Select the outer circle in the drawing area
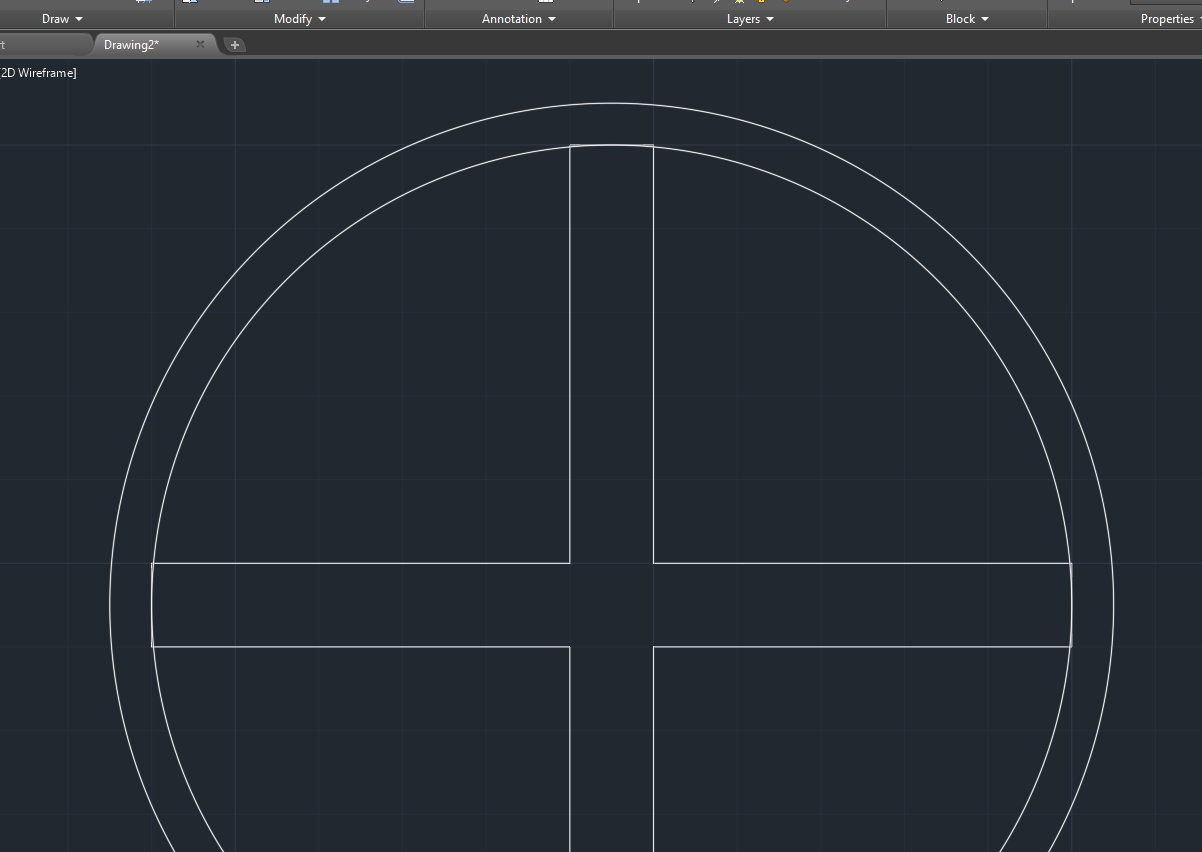The width and height of the screenshot is (1202, 852). [x=614, y=104]
